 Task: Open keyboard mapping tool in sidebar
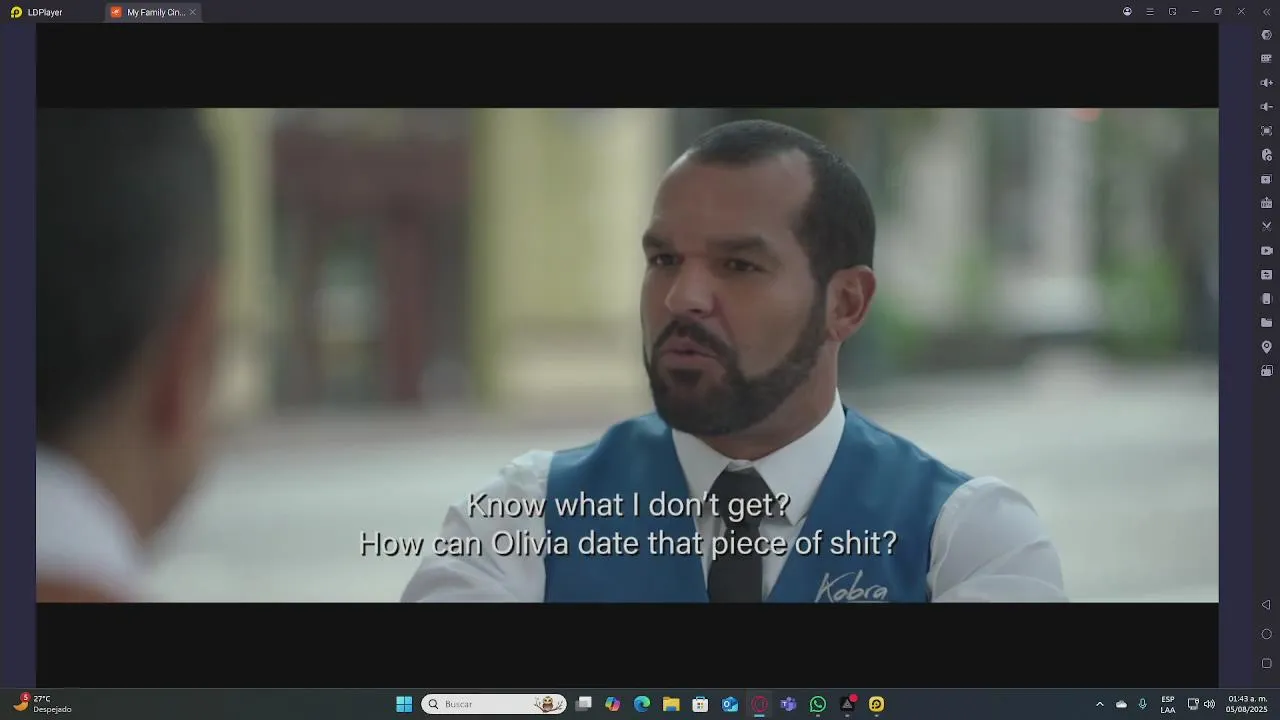click(1266, 59)
